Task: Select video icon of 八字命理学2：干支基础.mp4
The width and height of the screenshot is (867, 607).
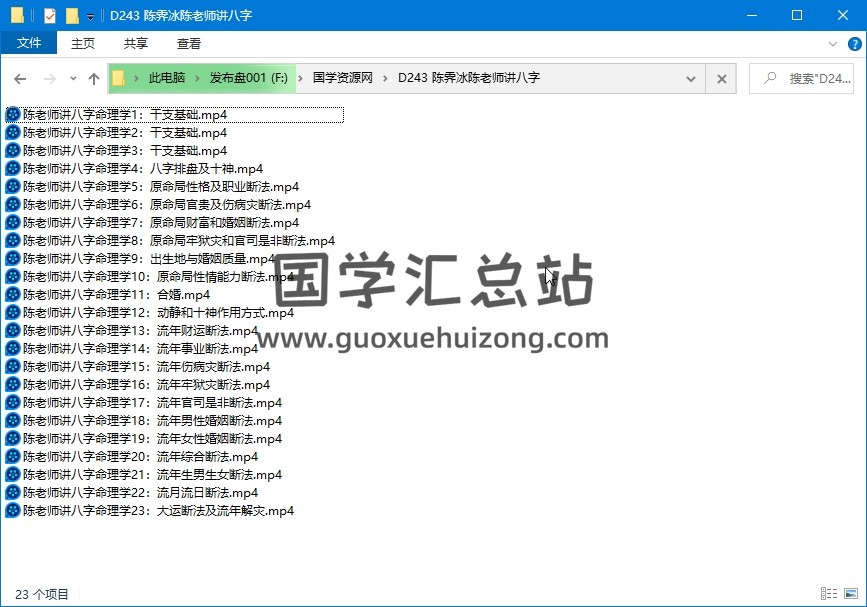Action: point(13,133)
